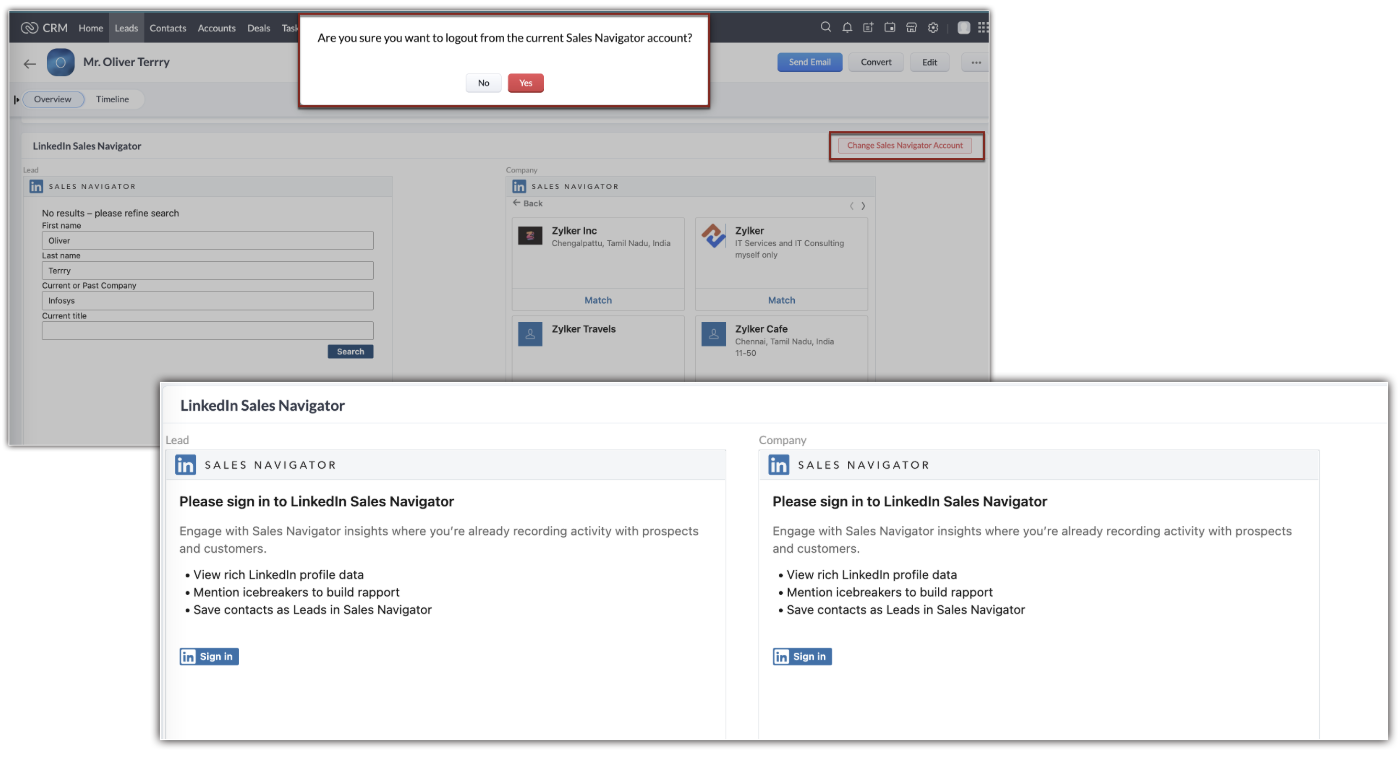Image resolution: width=1398 pixels, height=760 pixels.
Task: Open the settings gear icon
Action: pos(933,28)
